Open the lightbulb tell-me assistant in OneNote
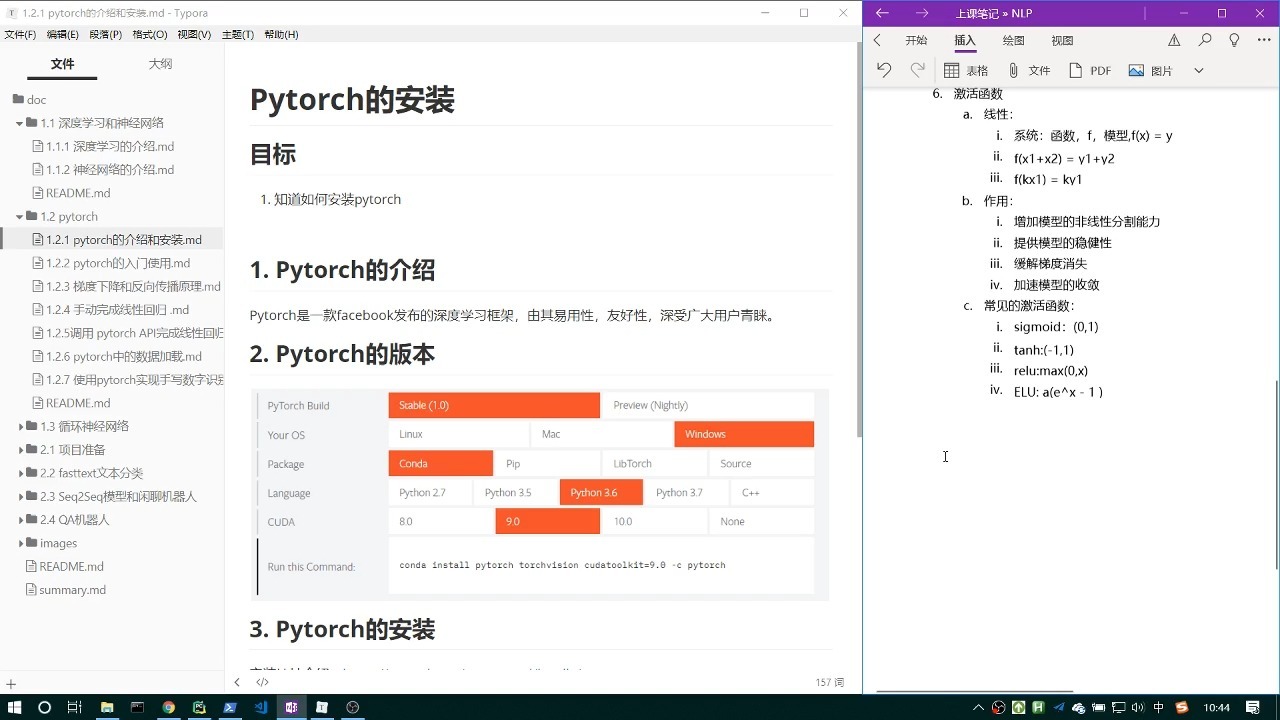Screen dimensions: 1280x720 1234,41
